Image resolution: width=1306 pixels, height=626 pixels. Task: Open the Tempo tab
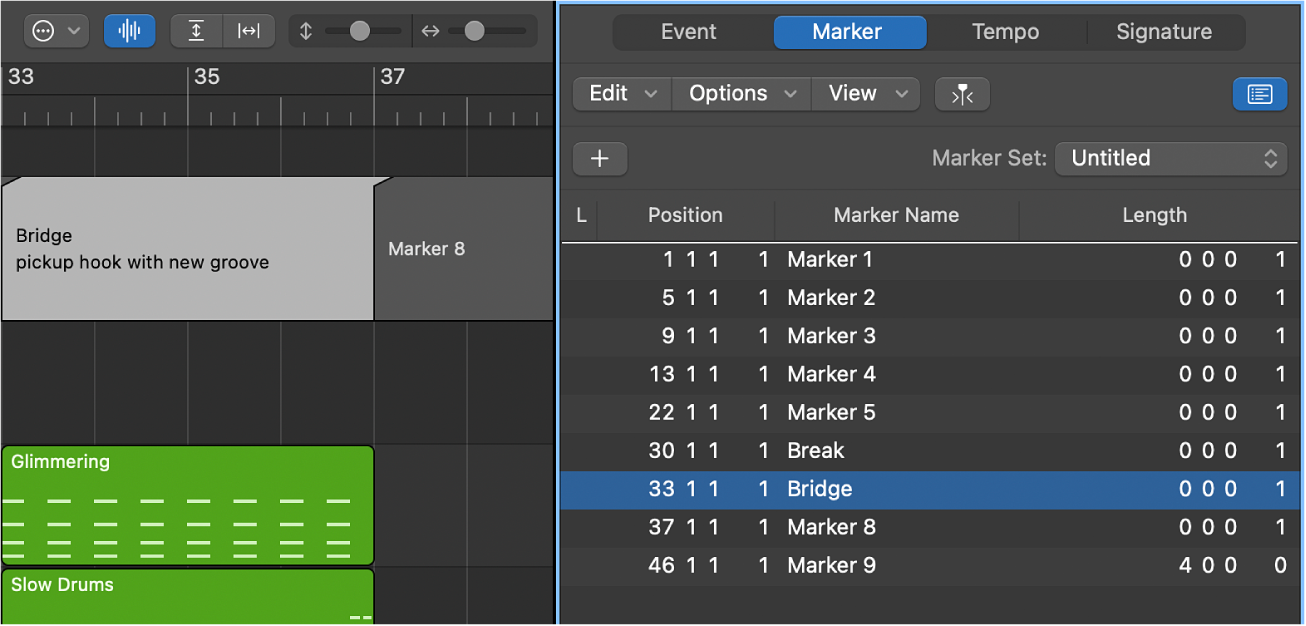[x=1005, y=31]
